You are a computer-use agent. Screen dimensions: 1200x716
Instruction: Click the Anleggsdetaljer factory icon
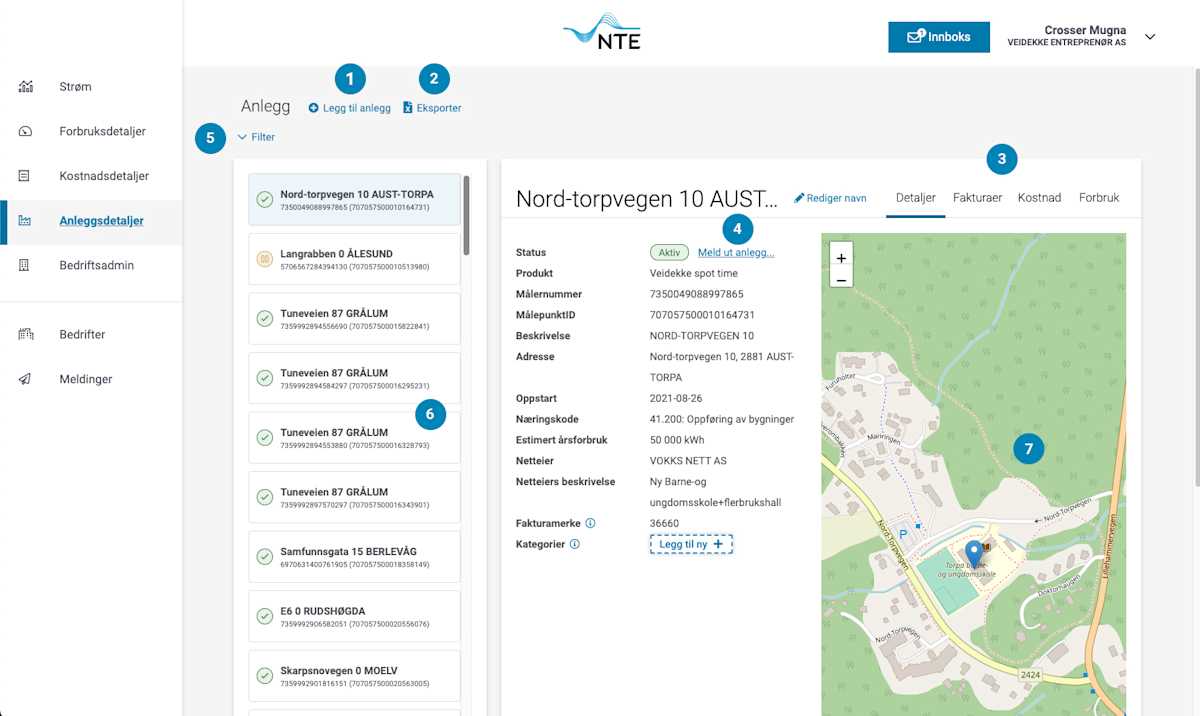coord(25,221)
